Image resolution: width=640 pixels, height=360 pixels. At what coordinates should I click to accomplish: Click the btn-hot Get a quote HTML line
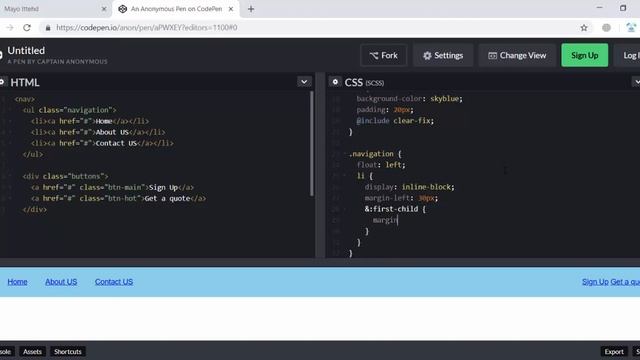point(118,198)
